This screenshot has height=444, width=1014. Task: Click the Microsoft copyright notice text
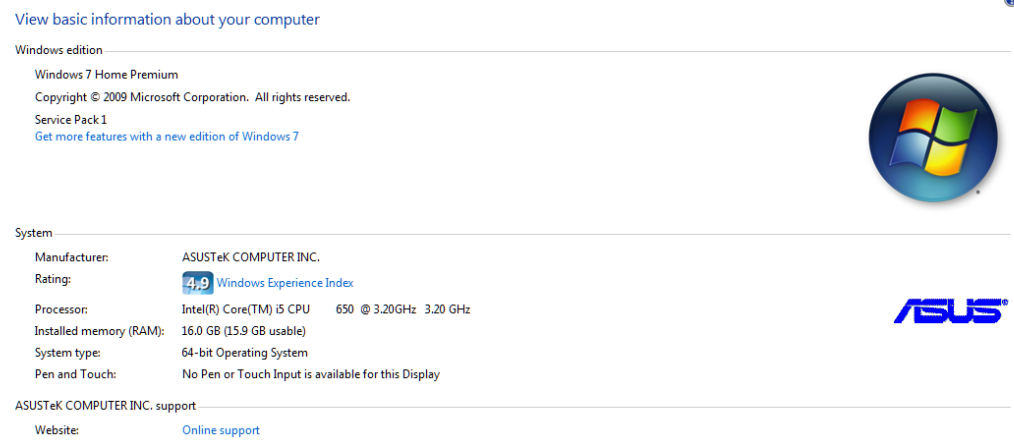point(192,97)
